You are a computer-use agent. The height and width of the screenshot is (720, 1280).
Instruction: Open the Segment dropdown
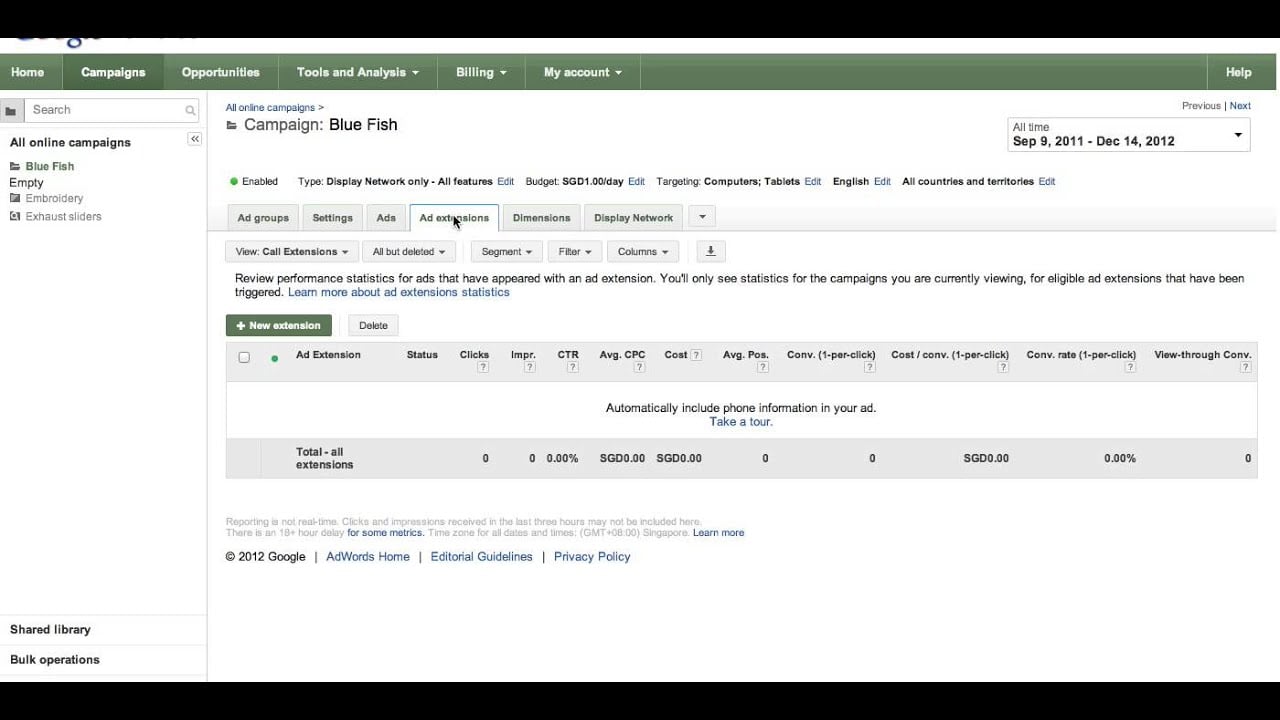click(x=507, y=252)
